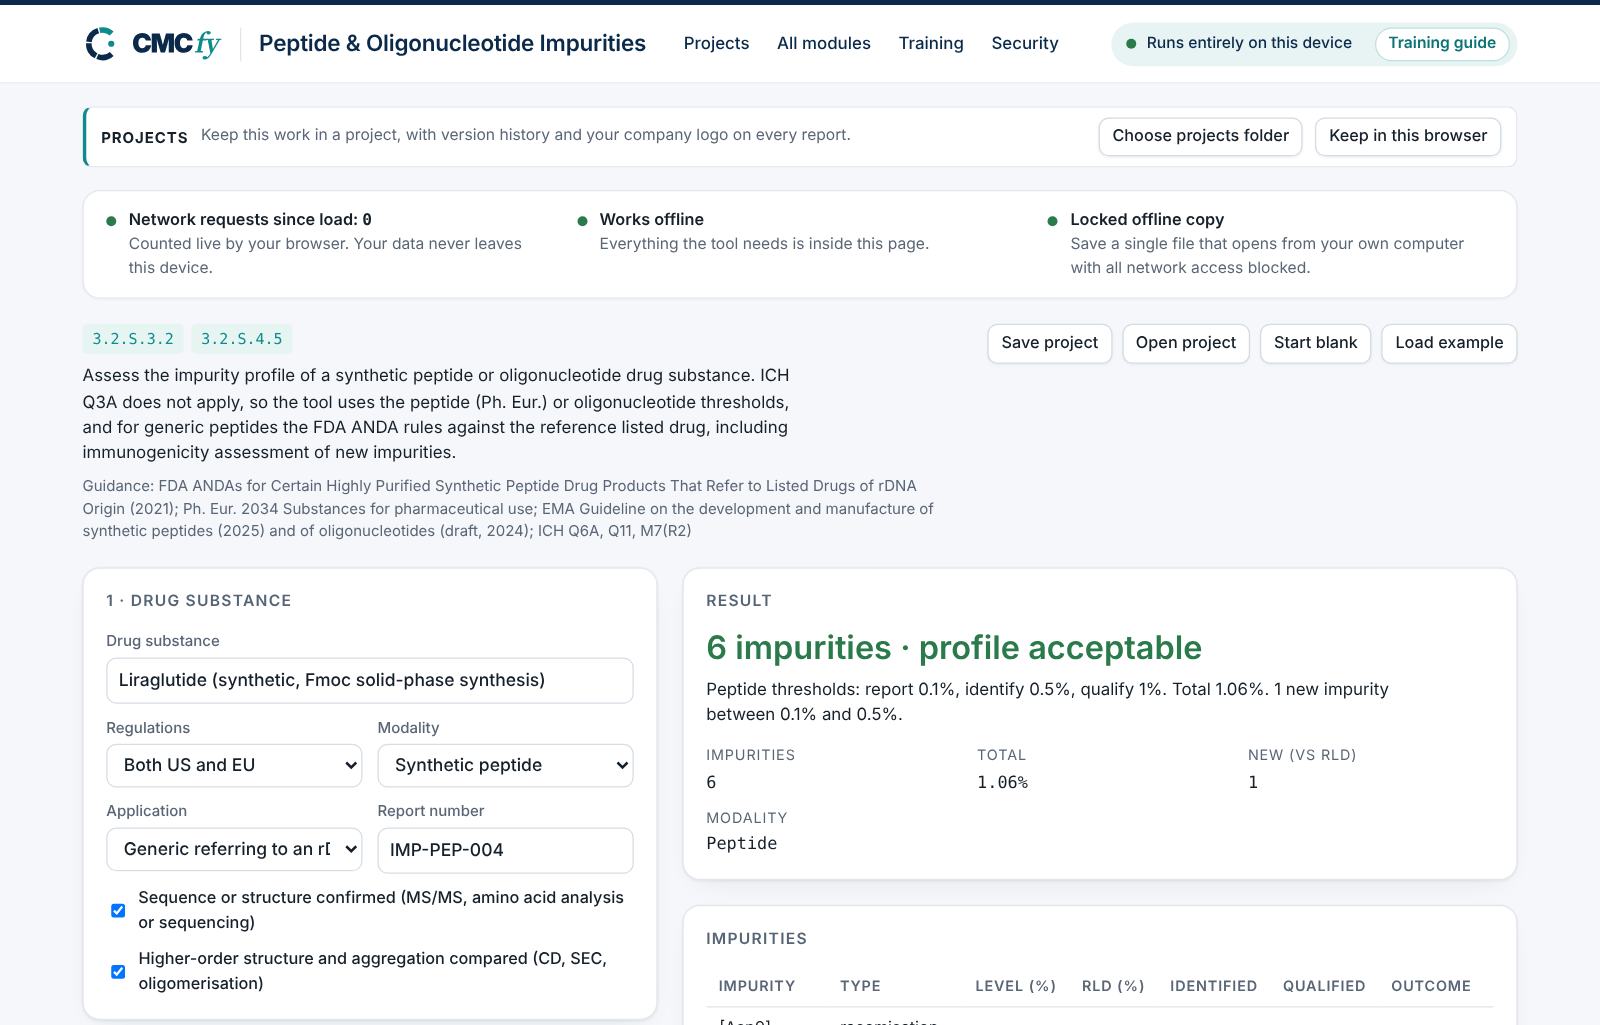
Task: Select Keep in this browser
Action: coord(1408,136)
